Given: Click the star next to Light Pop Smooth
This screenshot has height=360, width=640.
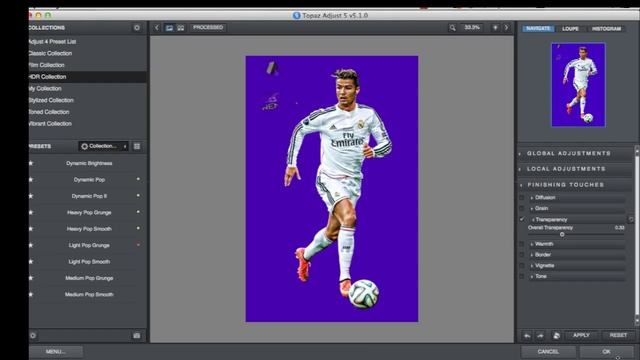Looking at the screenshot, I should (x=31, y=262).
